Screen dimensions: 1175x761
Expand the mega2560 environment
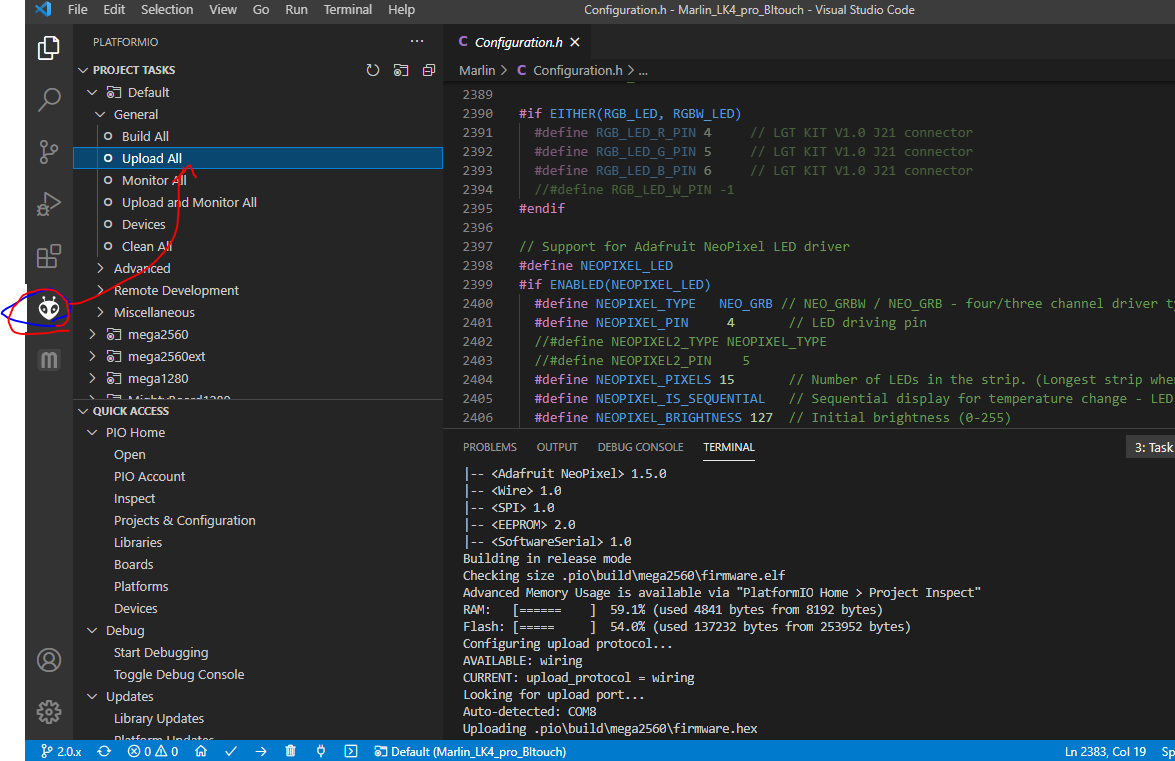(92, 334)
